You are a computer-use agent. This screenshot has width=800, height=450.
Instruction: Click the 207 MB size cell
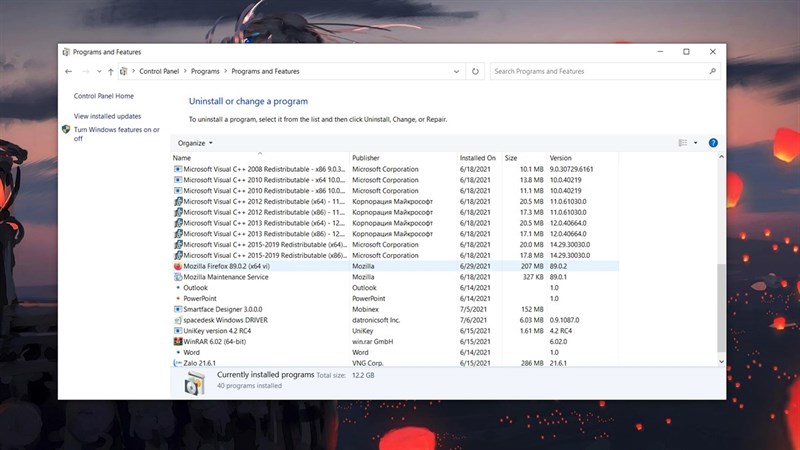[x=532, y=266]
